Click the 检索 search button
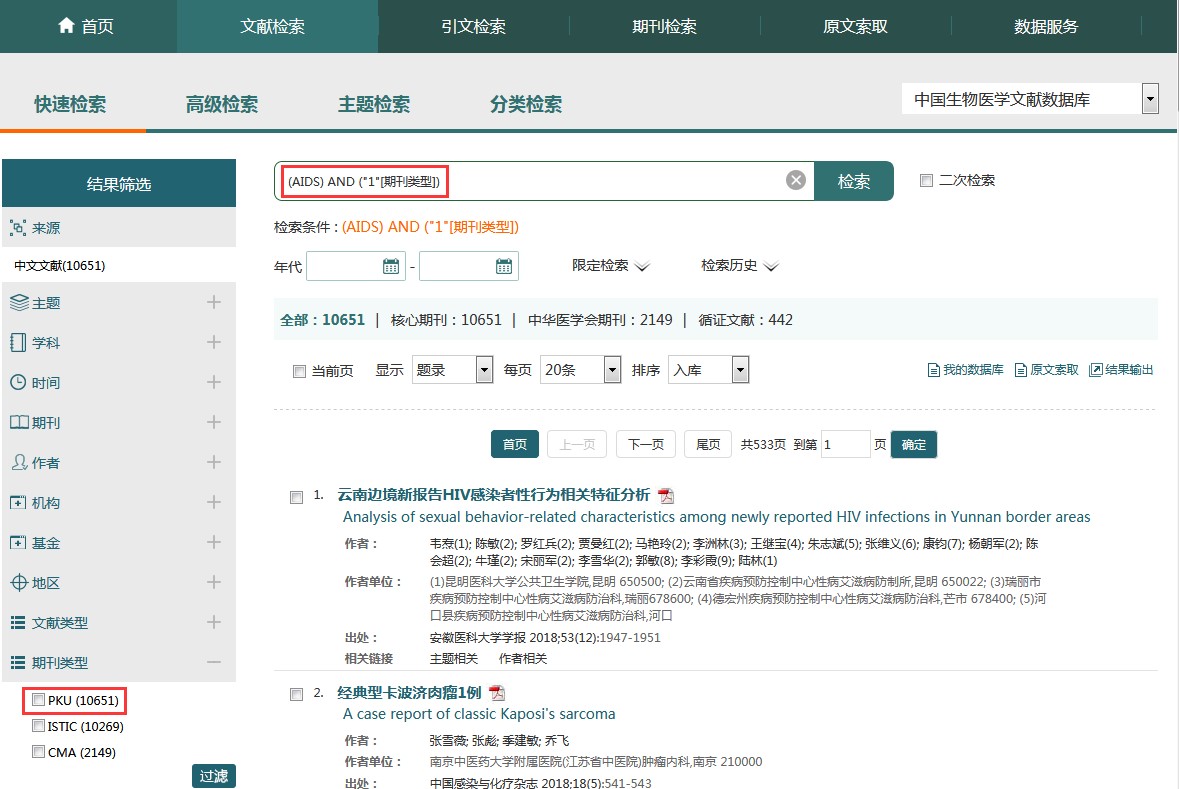Viewport: 1179px width, 789px height. pyautogui.click(x=853, y=182)
